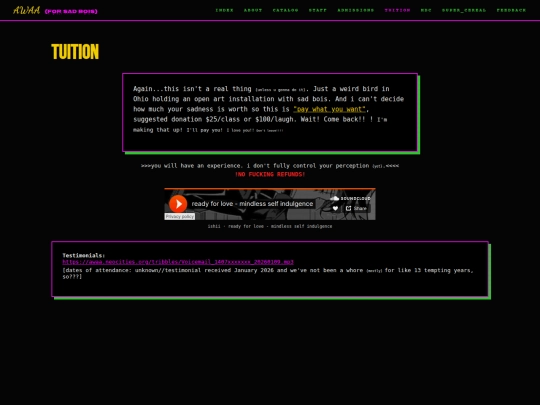This screenshot has height=405, width=540.
Task: Click the caption link "ready for love - mindless self indulgence"
Action: [280, 226]
